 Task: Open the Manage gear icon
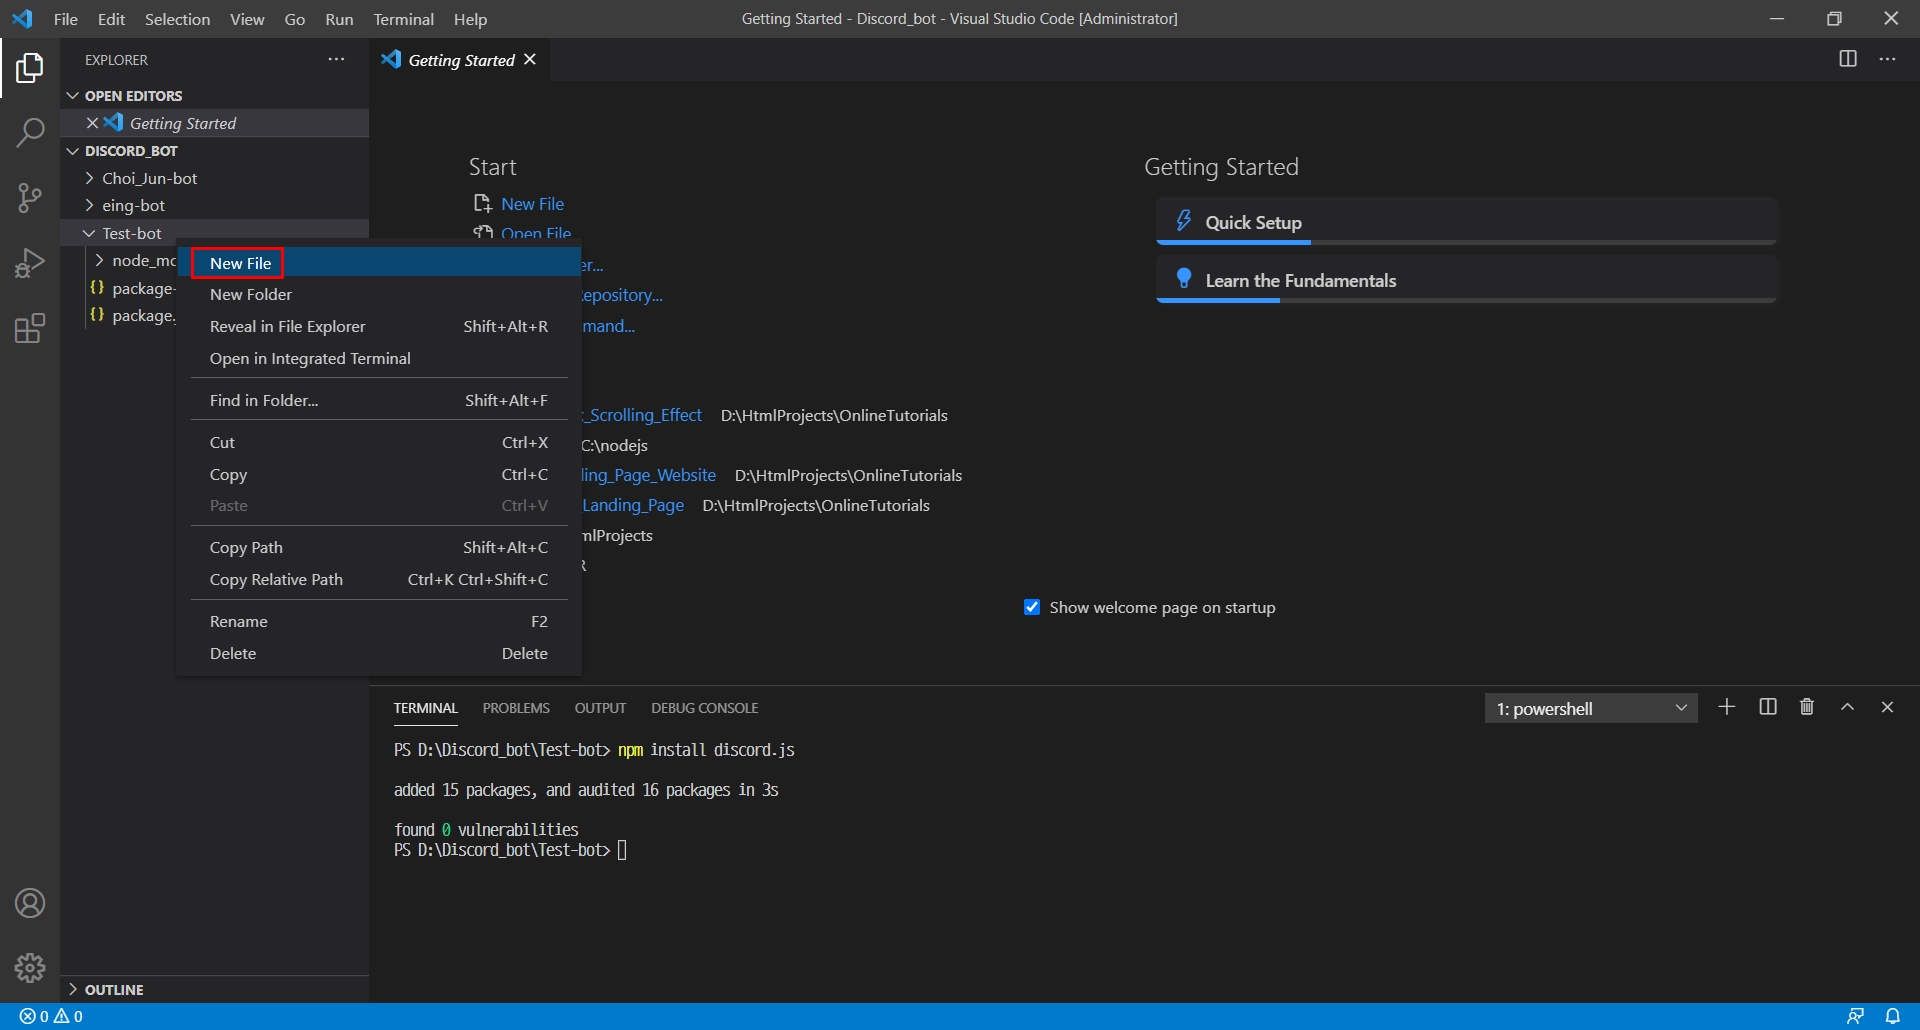[30, 967]
